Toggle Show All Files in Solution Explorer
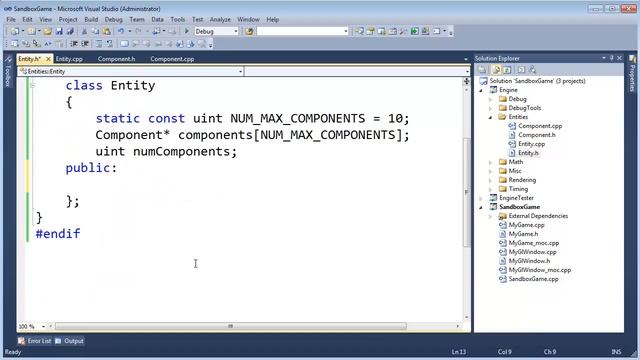This screenshot has width=640, height=360. click(496, 70)
